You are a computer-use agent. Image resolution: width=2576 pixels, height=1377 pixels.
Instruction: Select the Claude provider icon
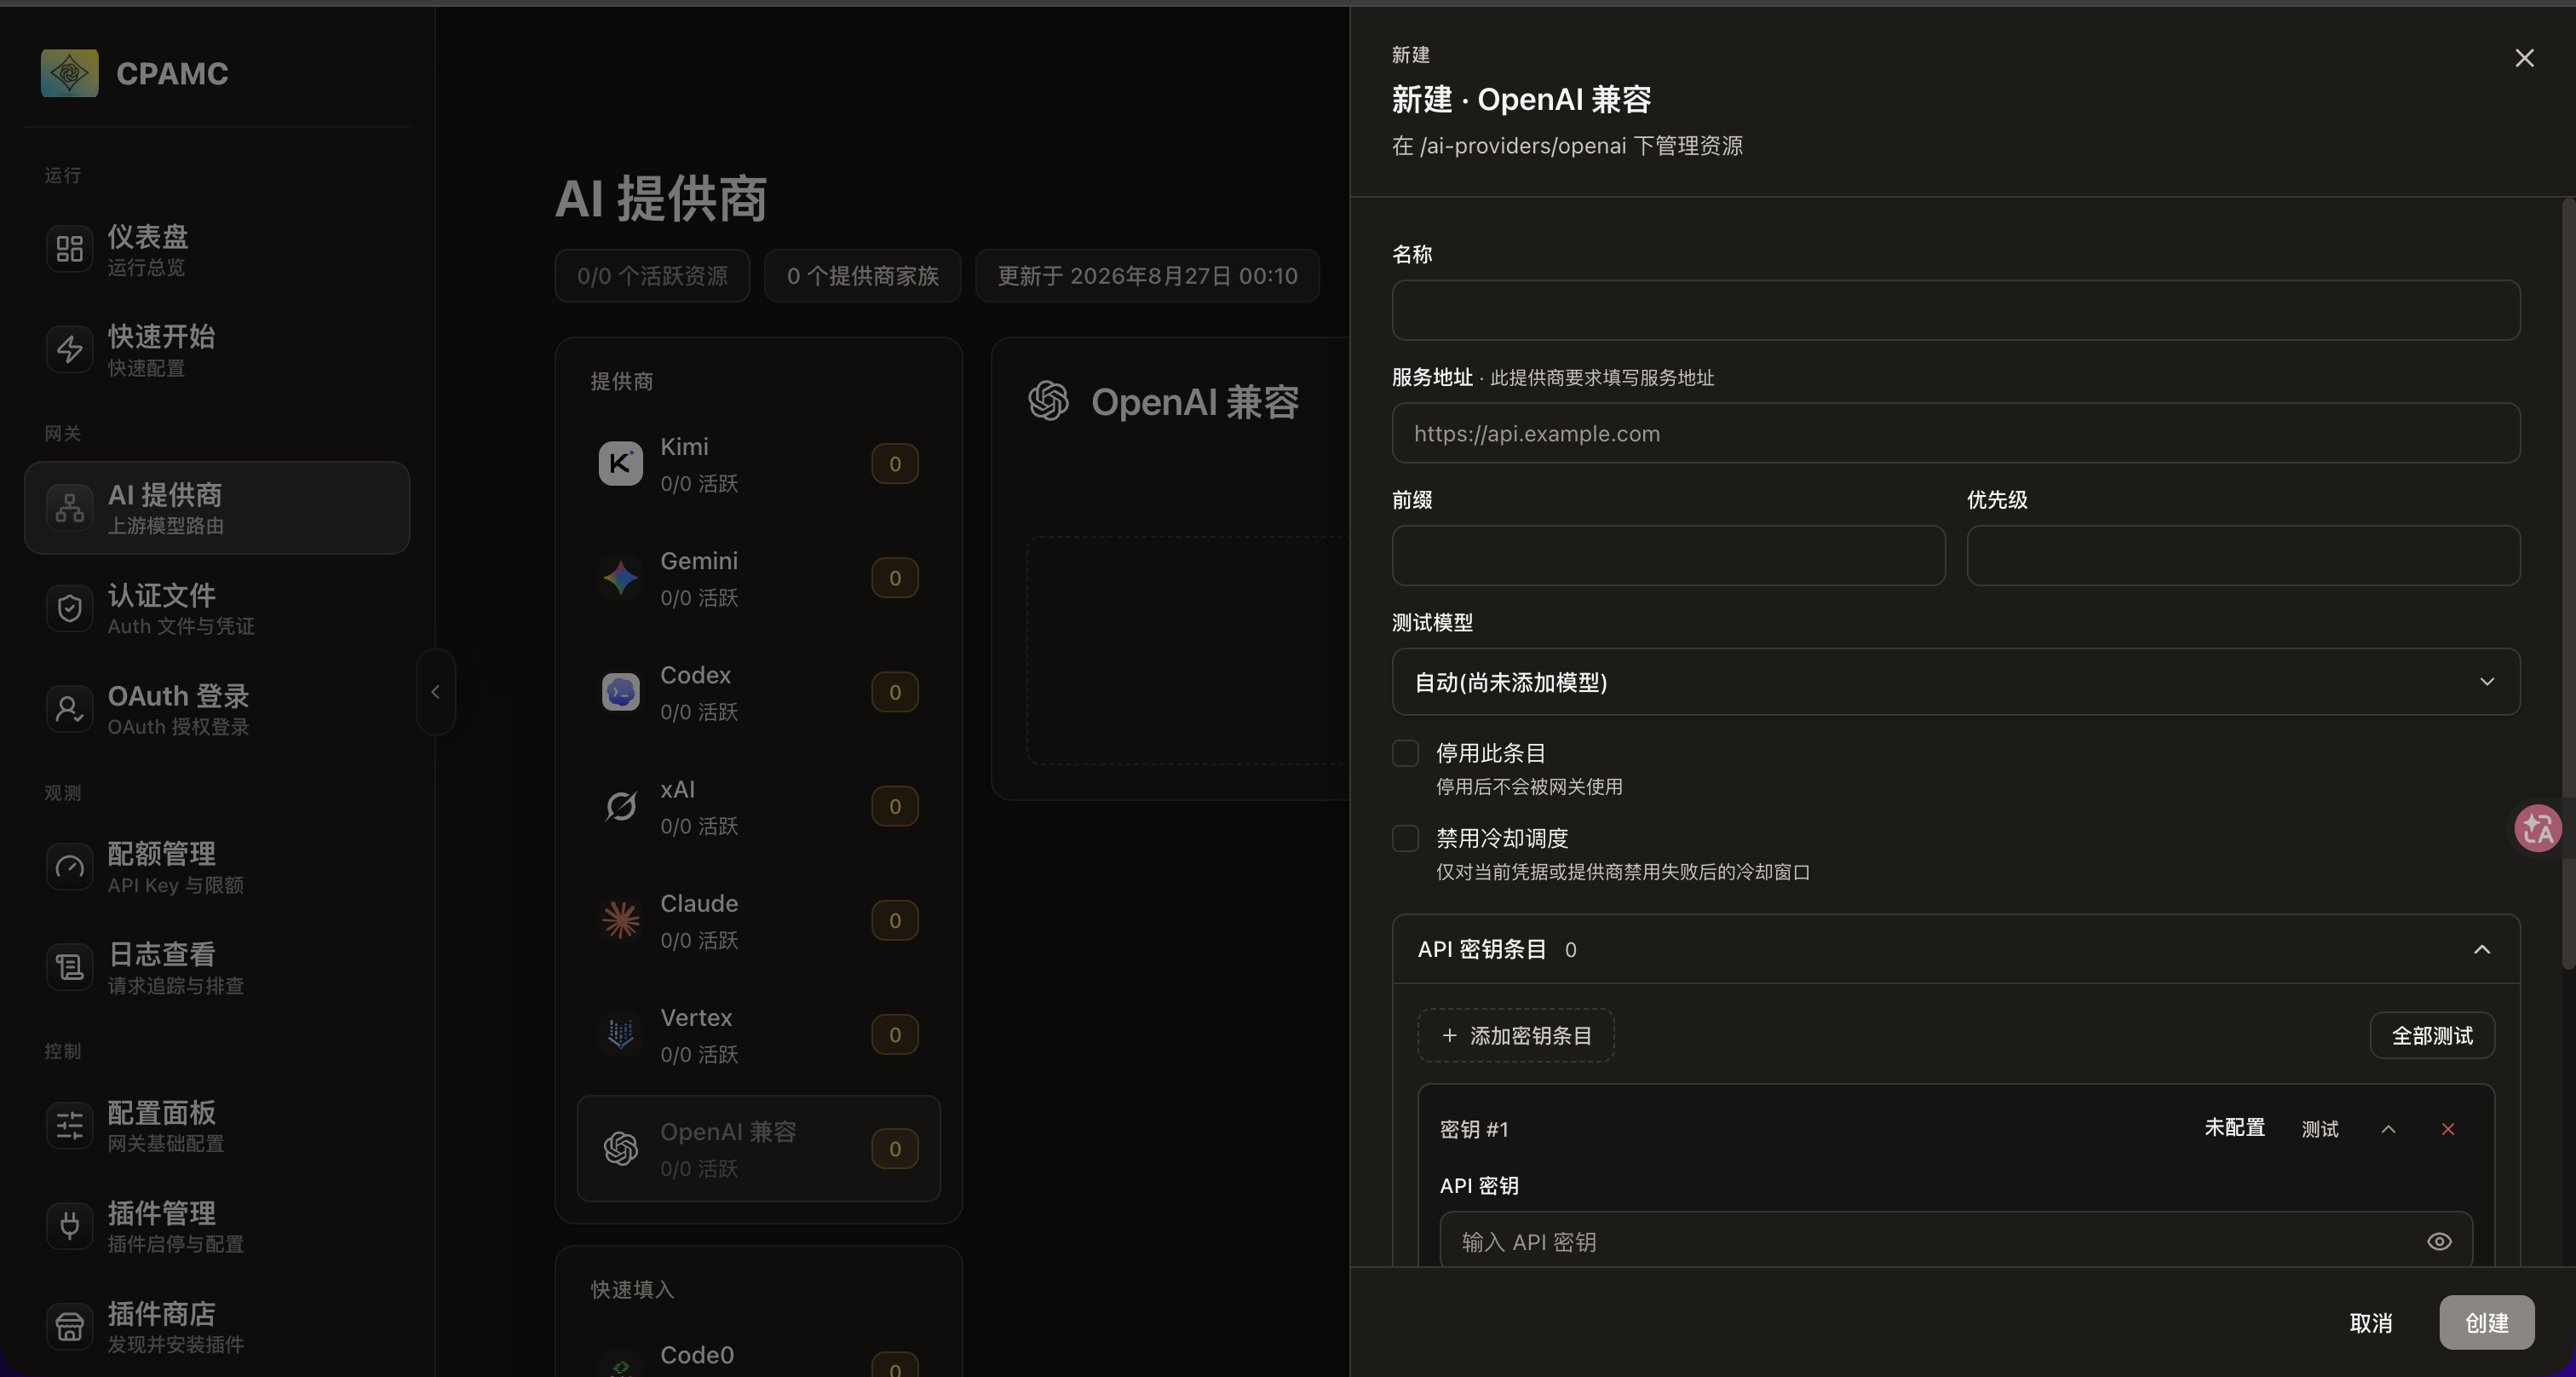tap(620, 919)
